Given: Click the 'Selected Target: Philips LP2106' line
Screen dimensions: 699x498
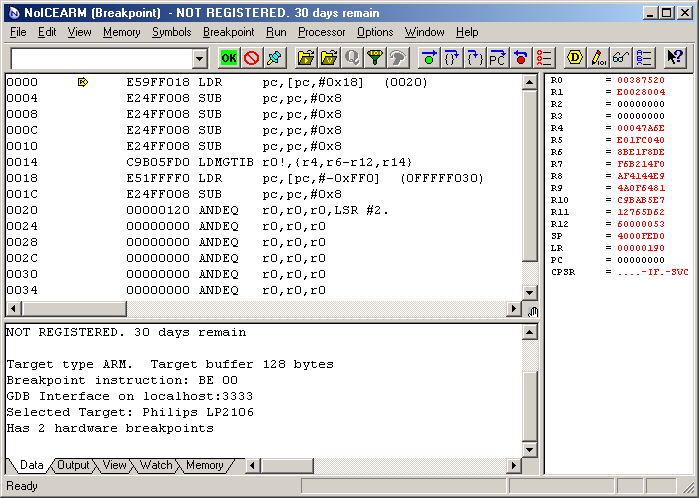Looking at the screenshot, I should click(x=130, y=412).
